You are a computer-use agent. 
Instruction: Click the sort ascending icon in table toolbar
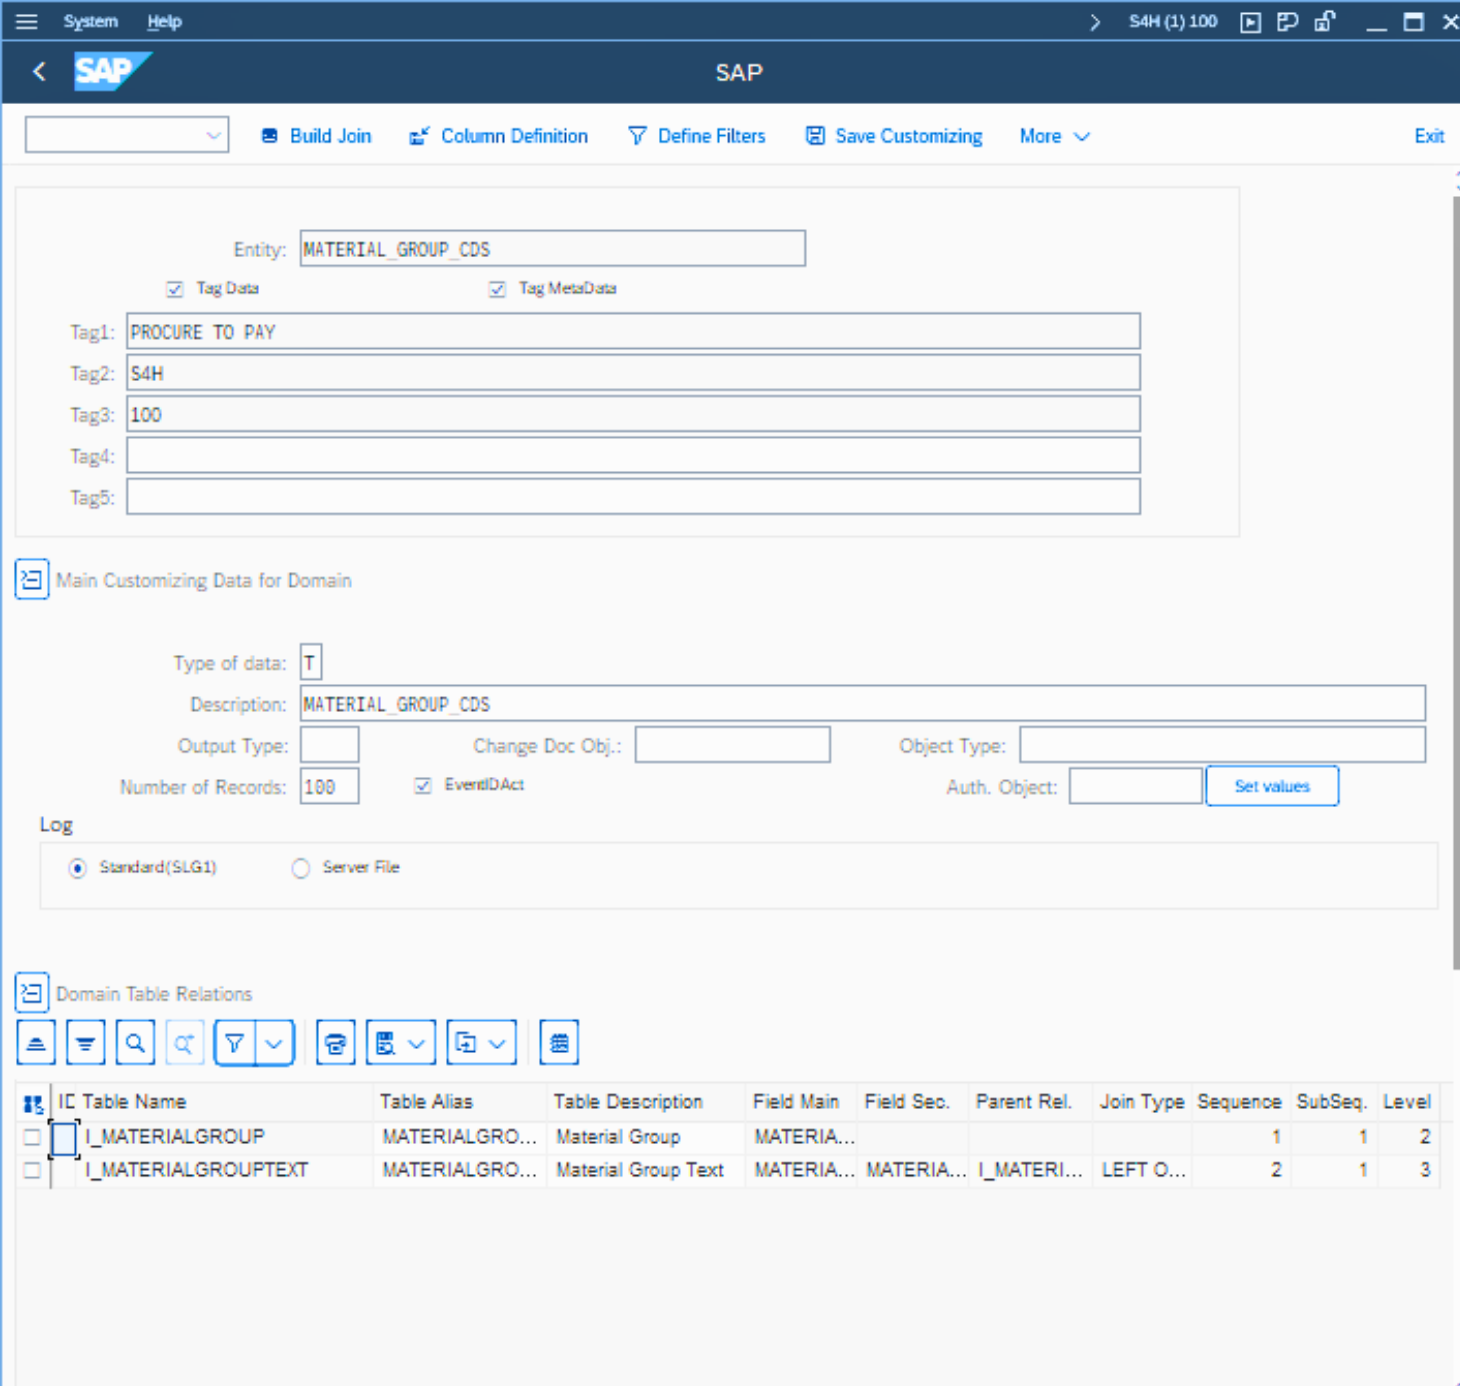[36, 1044]
